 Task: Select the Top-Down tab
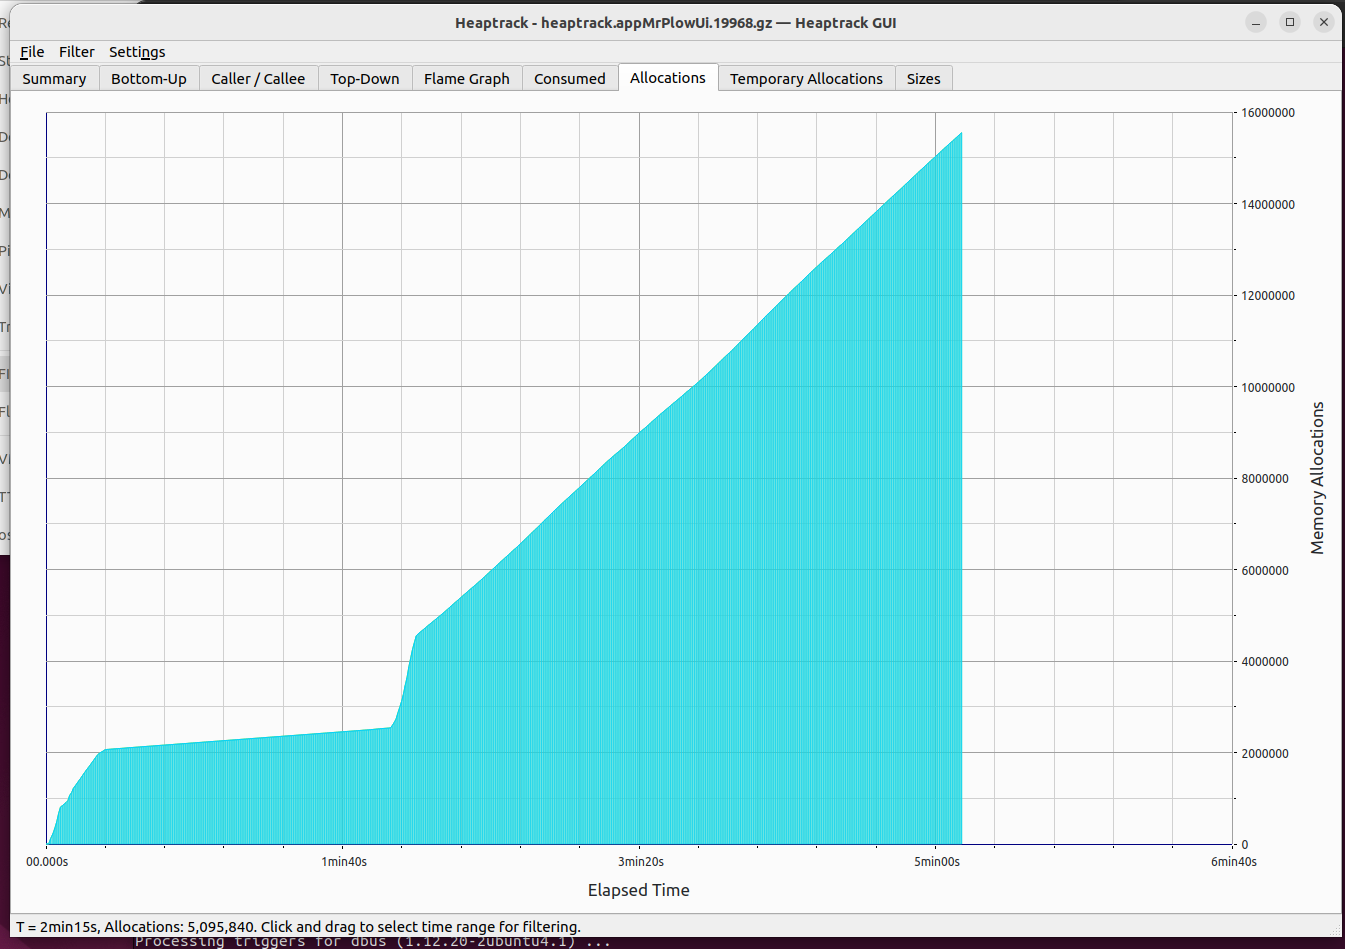click(365, 79)
